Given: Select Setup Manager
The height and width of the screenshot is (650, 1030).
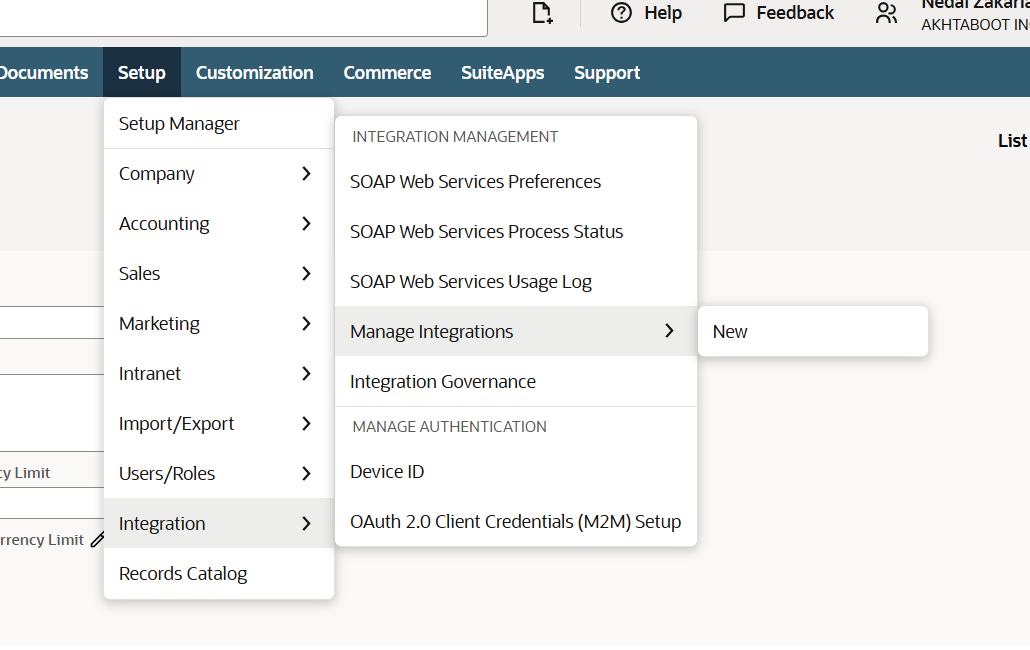Looking at the screenshot, I should click(219, 123).
